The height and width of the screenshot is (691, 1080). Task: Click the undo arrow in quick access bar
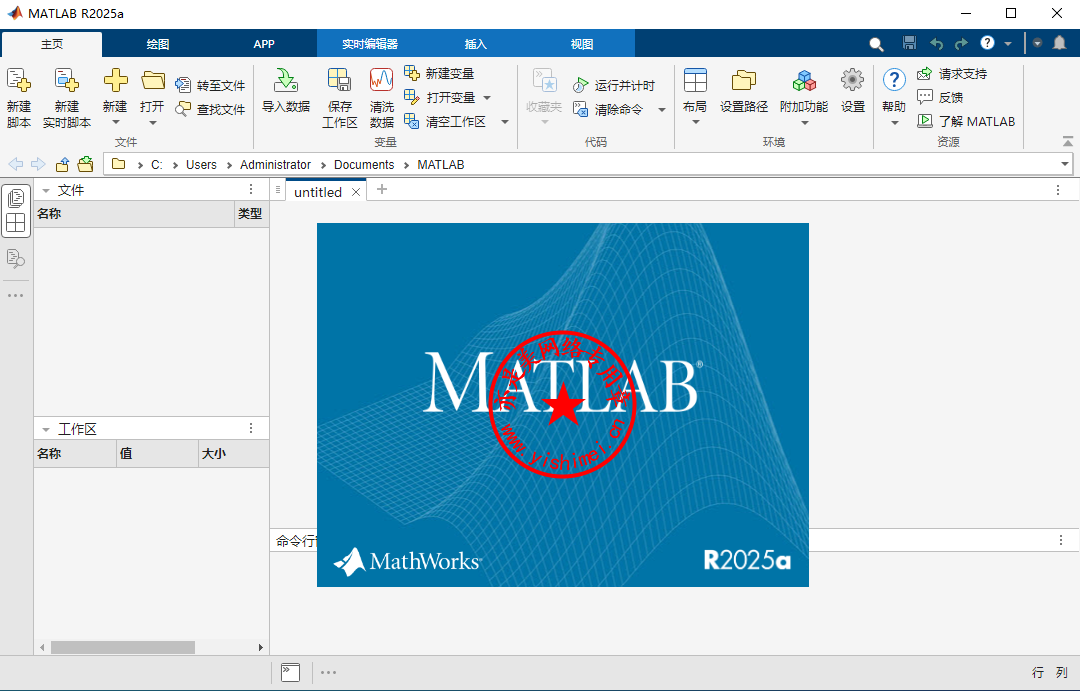click(x=936, y=43)
